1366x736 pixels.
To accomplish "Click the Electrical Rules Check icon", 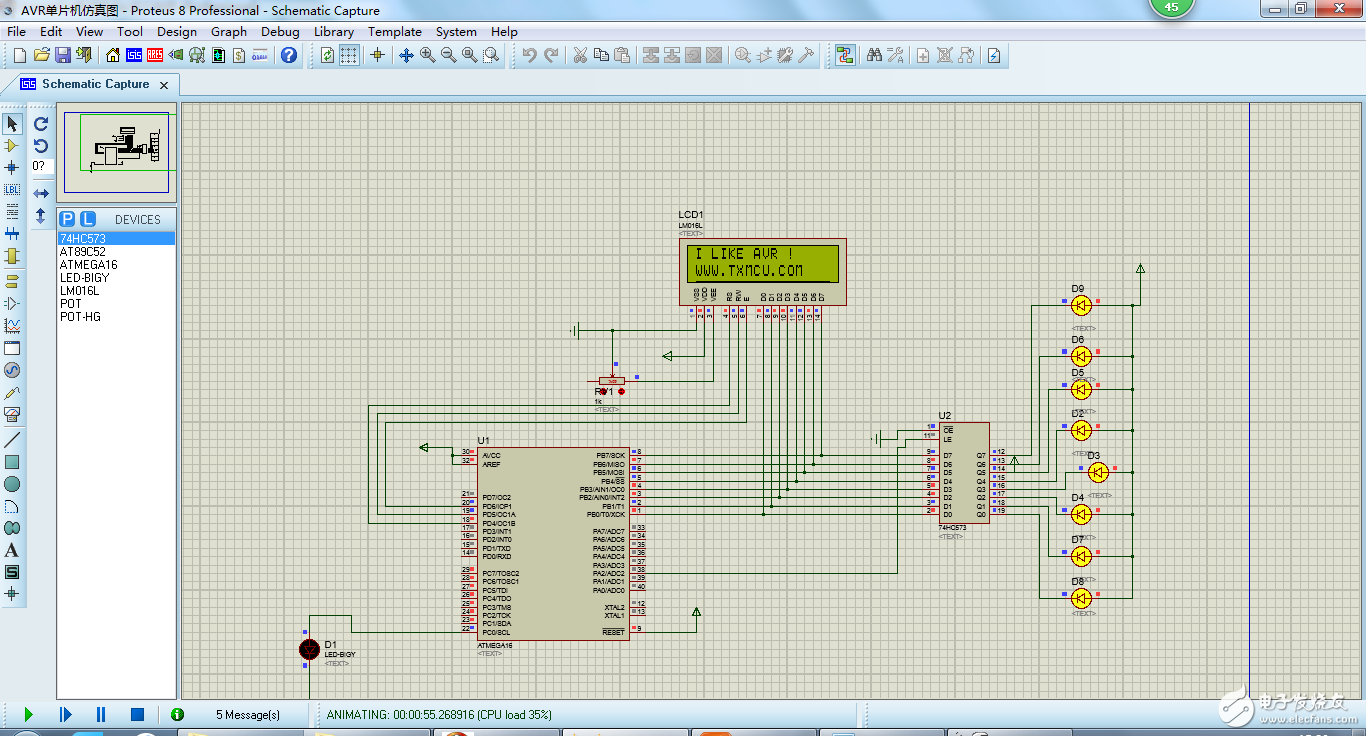I will click(x=994, y=55).
